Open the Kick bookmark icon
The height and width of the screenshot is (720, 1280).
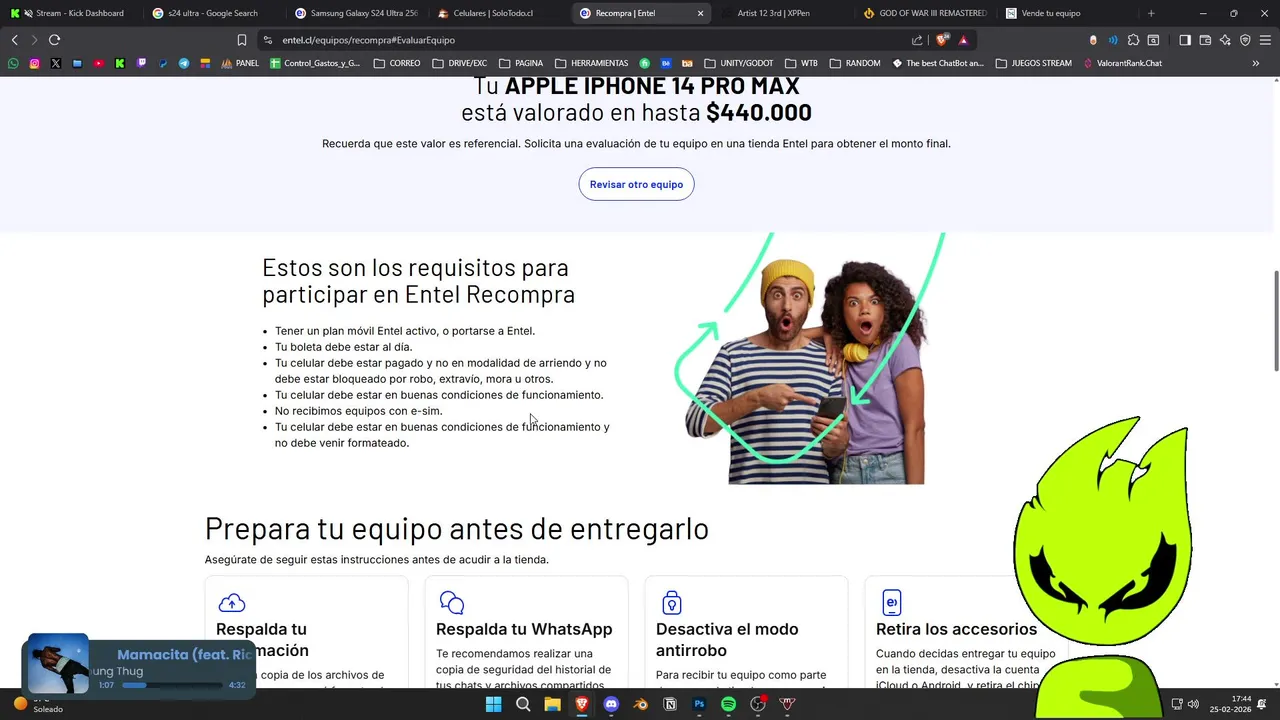coord(119,63)
